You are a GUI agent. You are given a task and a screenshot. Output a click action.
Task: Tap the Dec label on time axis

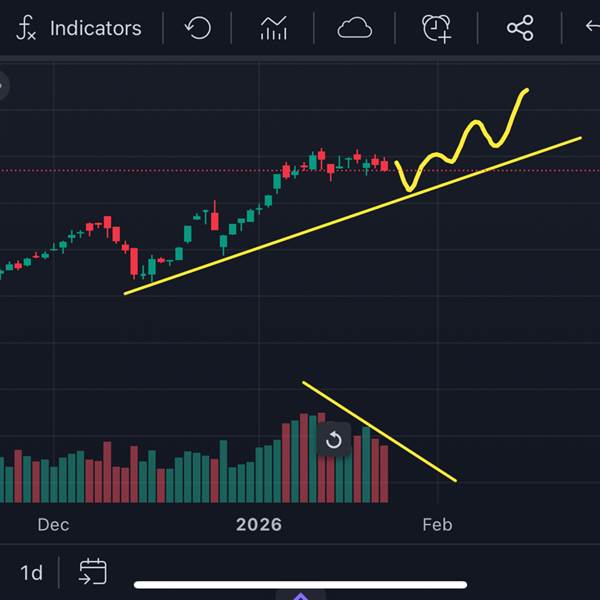click(52, 524)
